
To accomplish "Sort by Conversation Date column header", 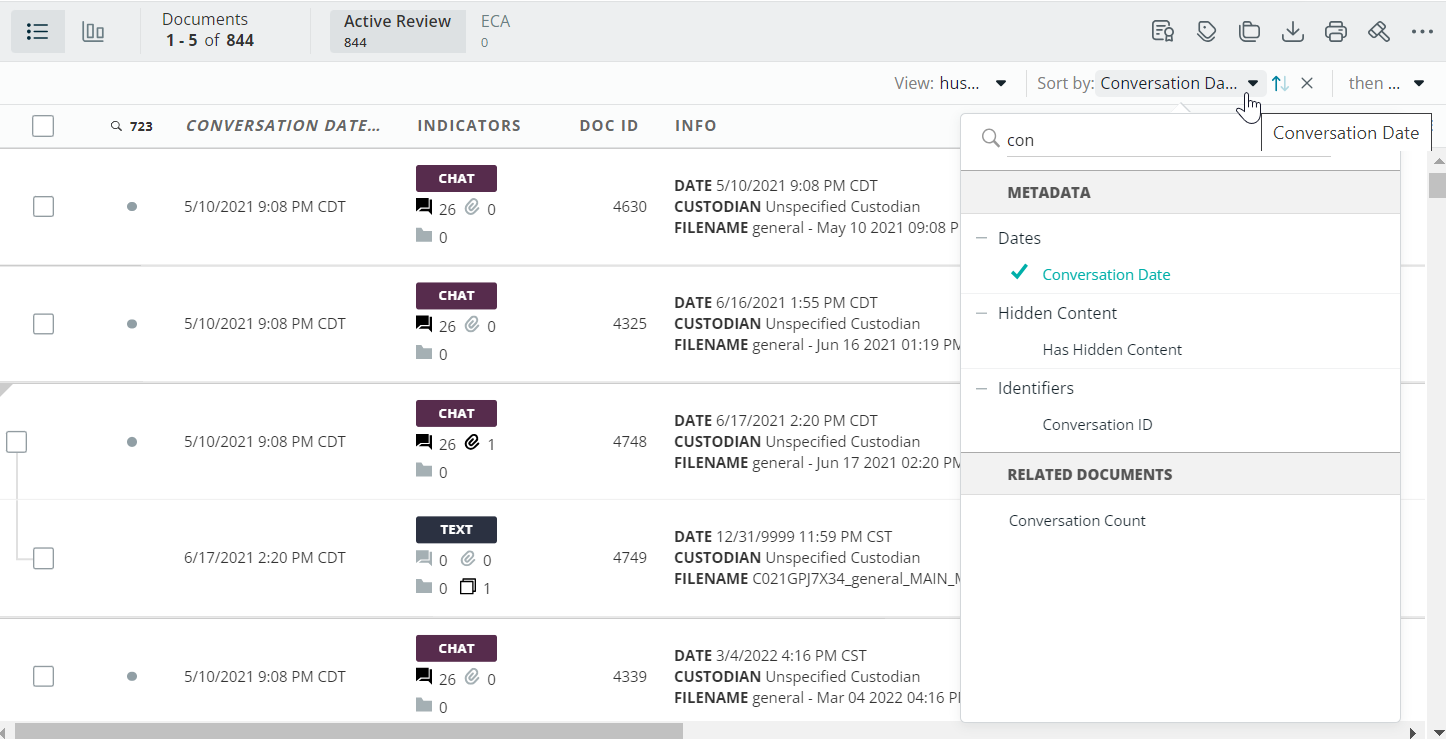I will (283, 126).
